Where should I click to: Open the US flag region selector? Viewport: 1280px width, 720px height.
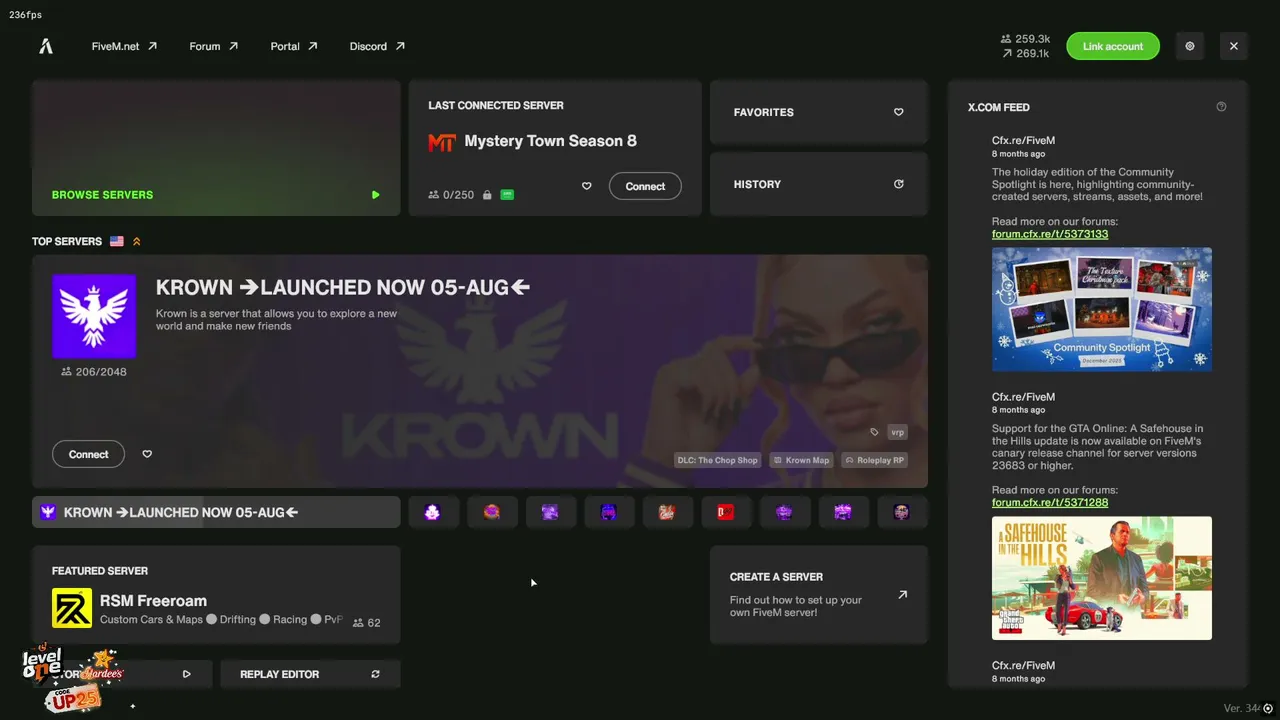coord(117,241)
